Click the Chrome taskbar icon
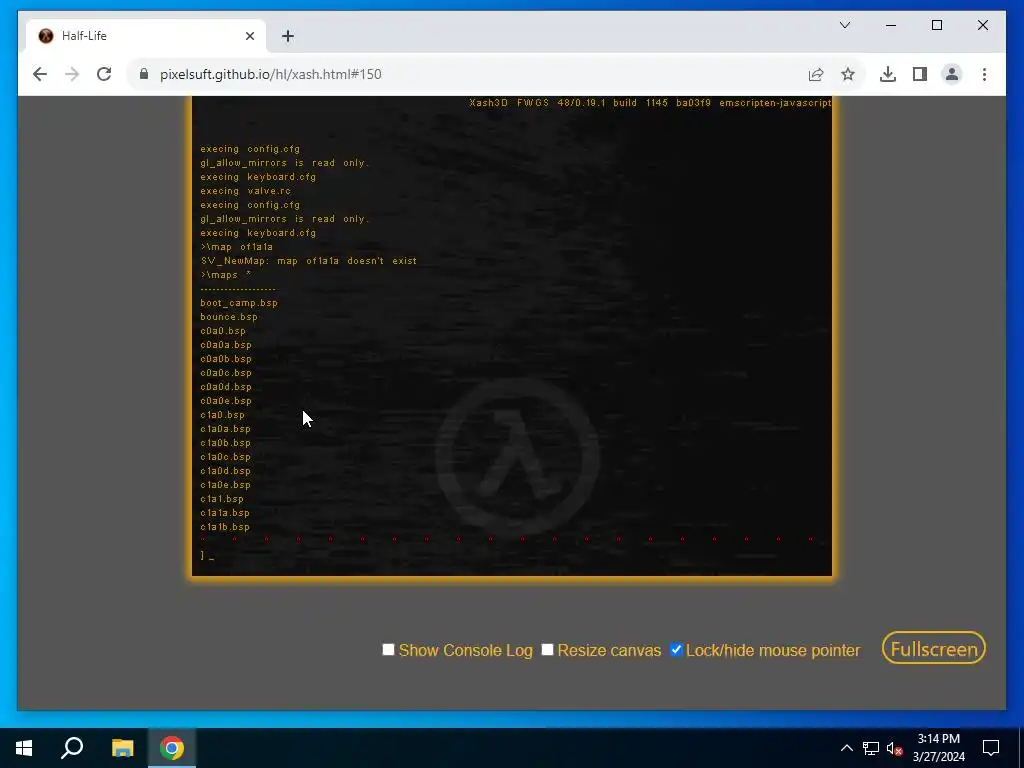 pos(172,748)
